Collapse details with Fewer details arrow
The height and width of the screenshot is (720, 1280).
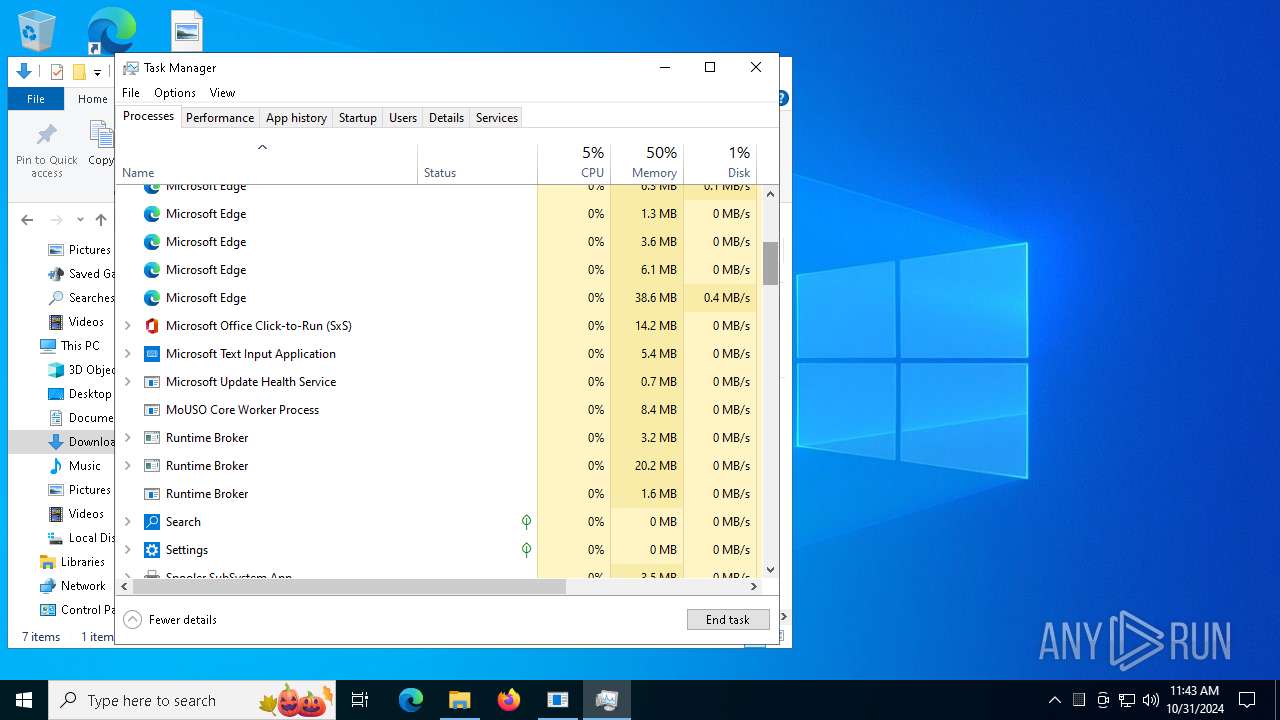point(133,620)
